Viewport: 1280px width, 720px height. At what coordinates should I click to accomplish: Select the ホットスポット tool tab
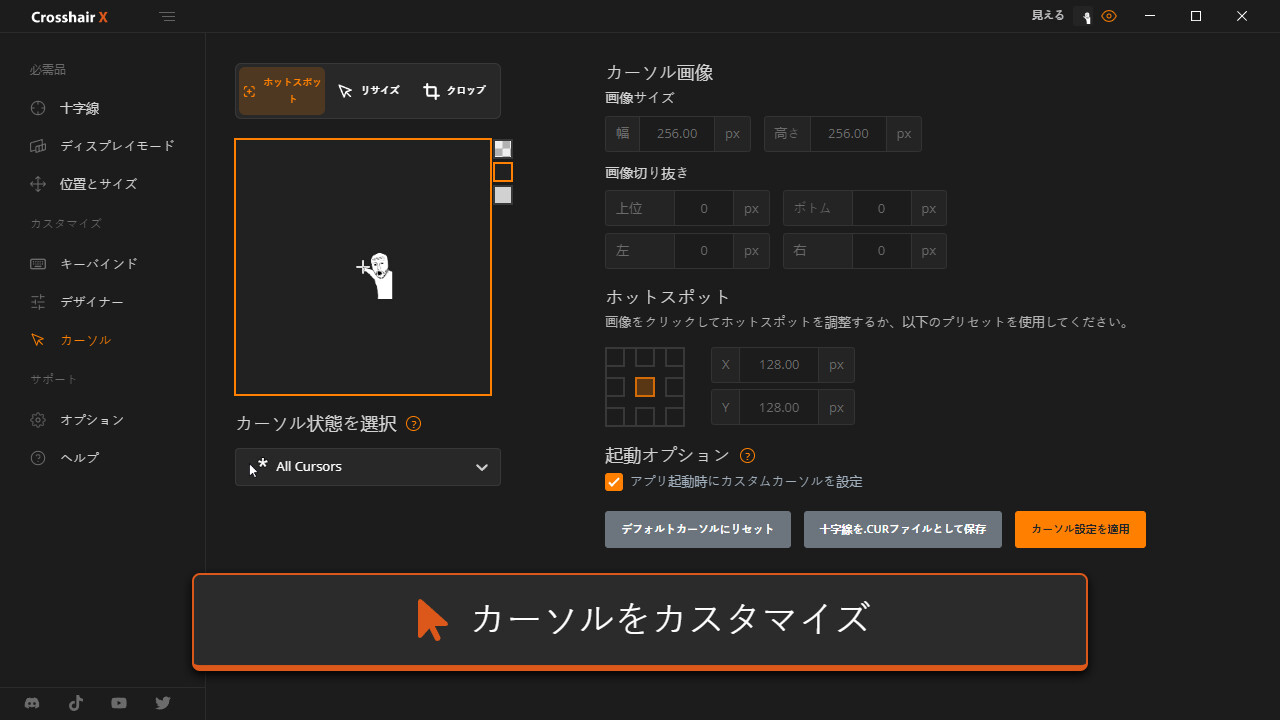(282, 91)
